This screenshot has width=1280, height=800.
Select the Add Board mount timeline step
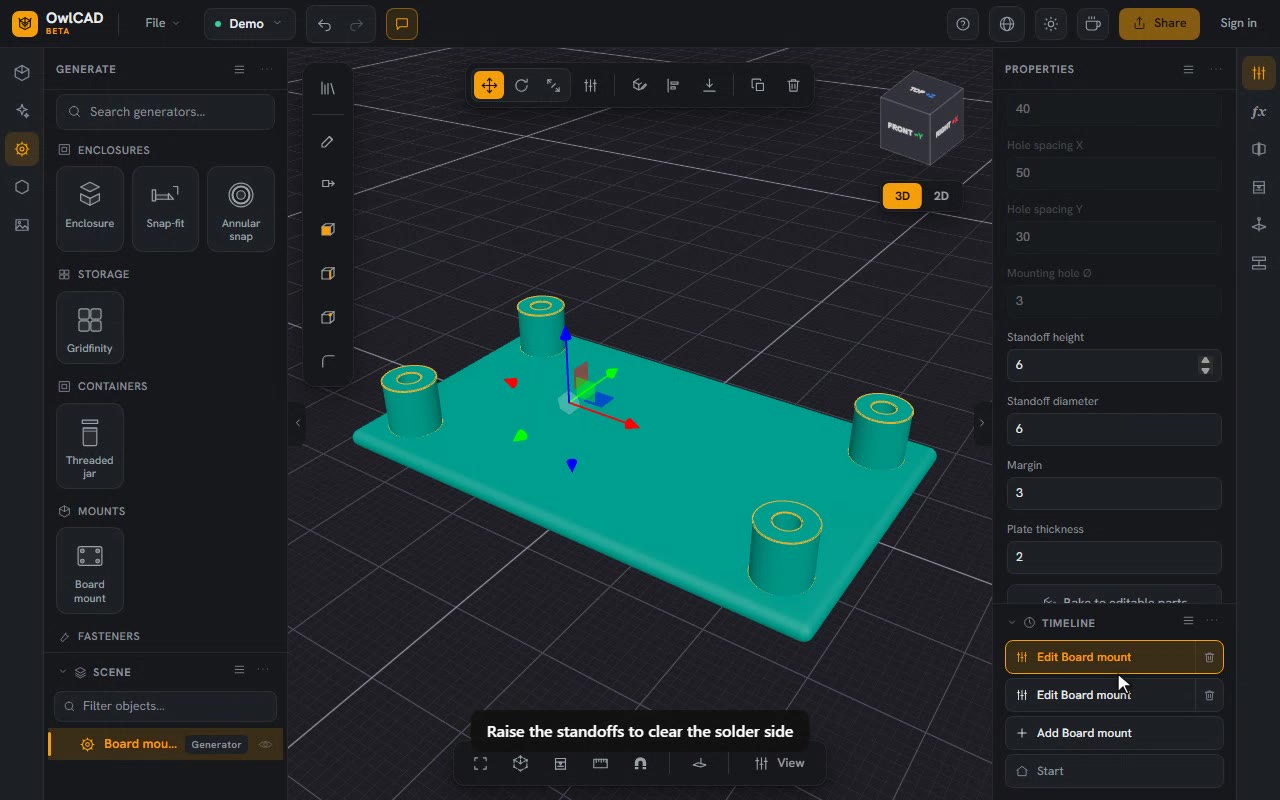(x=1114, y=733)
